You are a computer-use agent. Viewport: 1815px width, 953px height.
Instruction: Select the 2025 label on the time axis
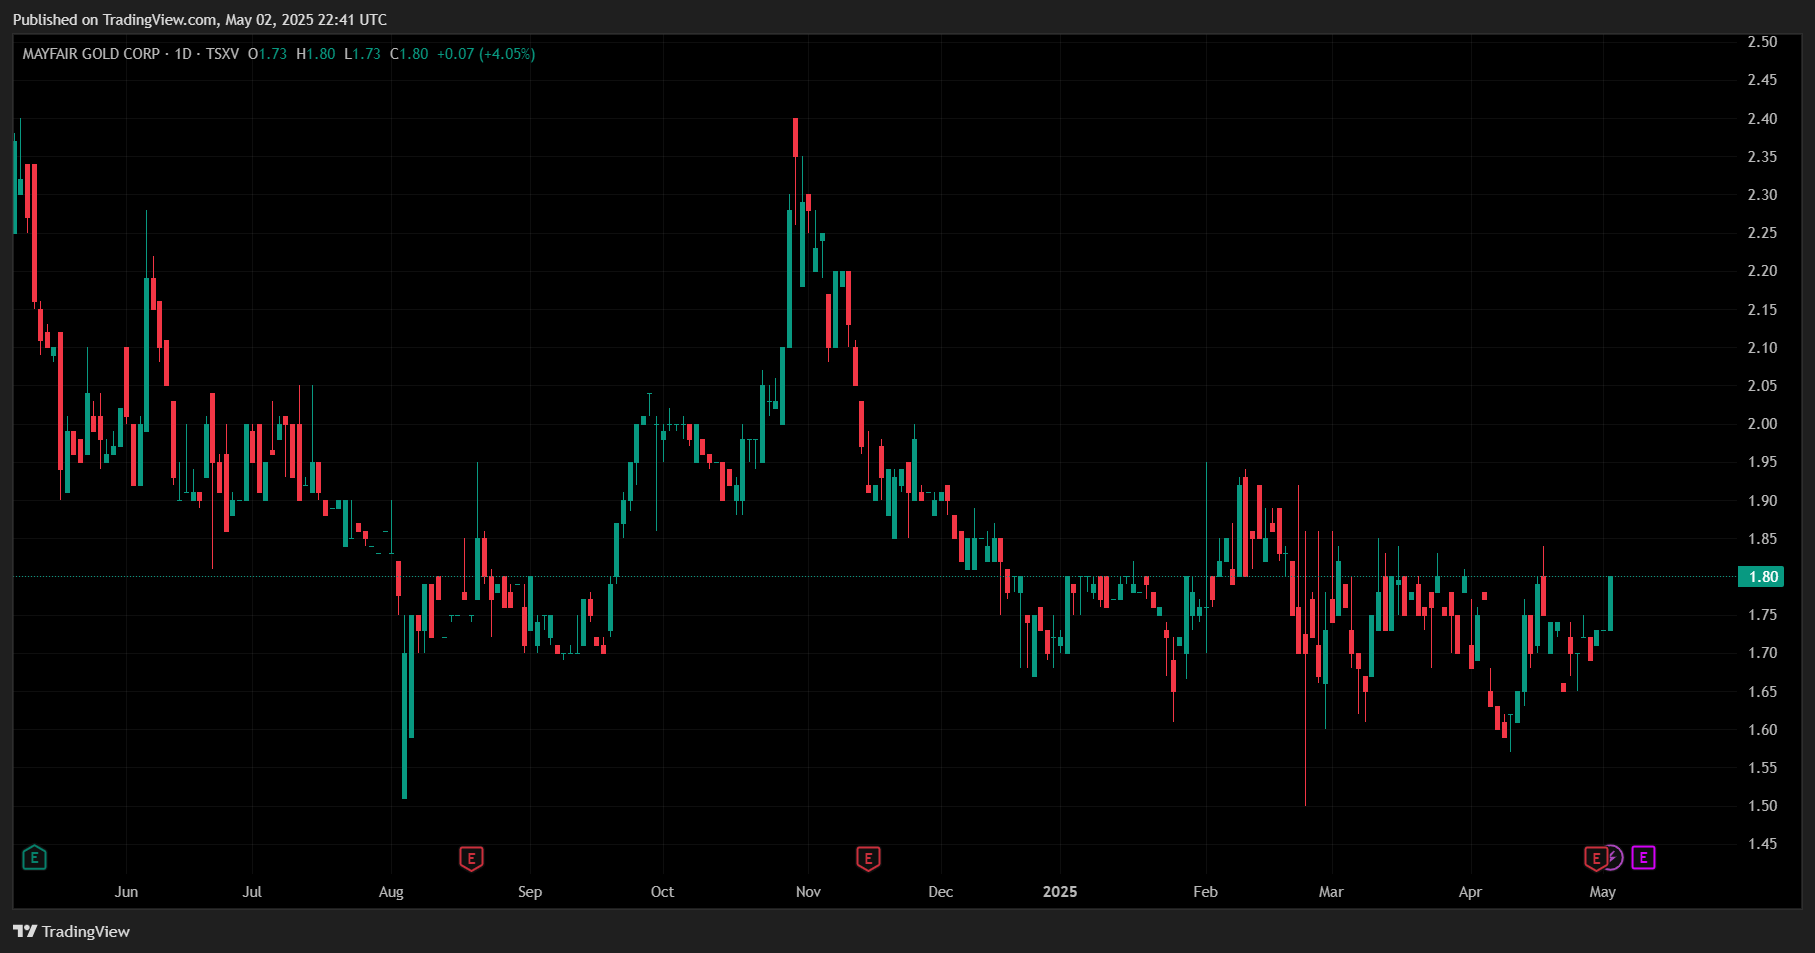click(x=1060, y=892)
